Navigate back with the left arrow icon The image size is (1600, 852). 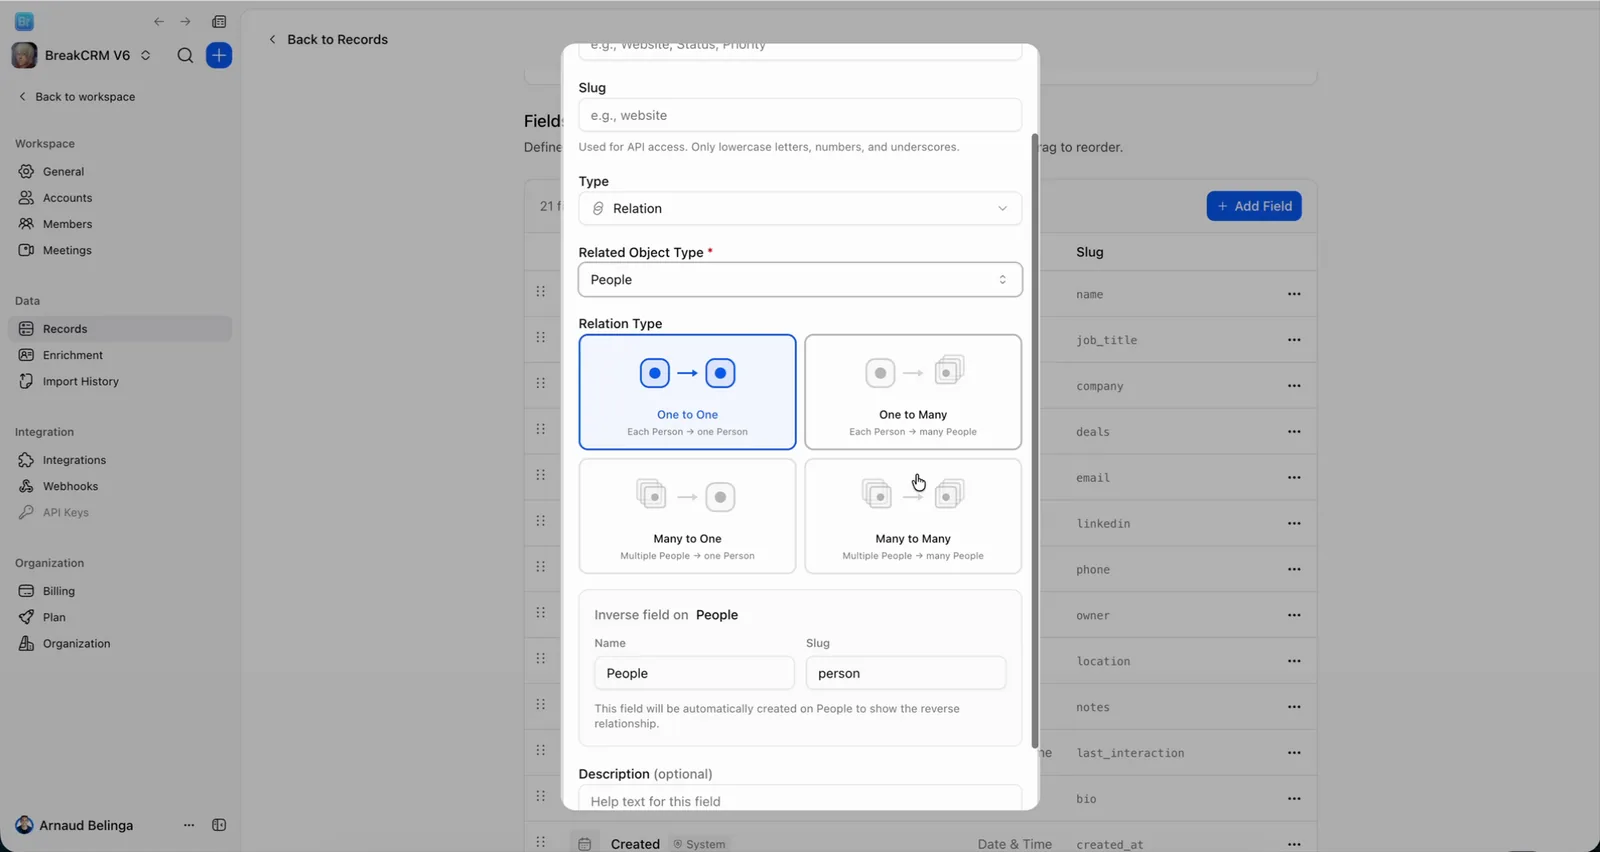(x=159, y=21)
